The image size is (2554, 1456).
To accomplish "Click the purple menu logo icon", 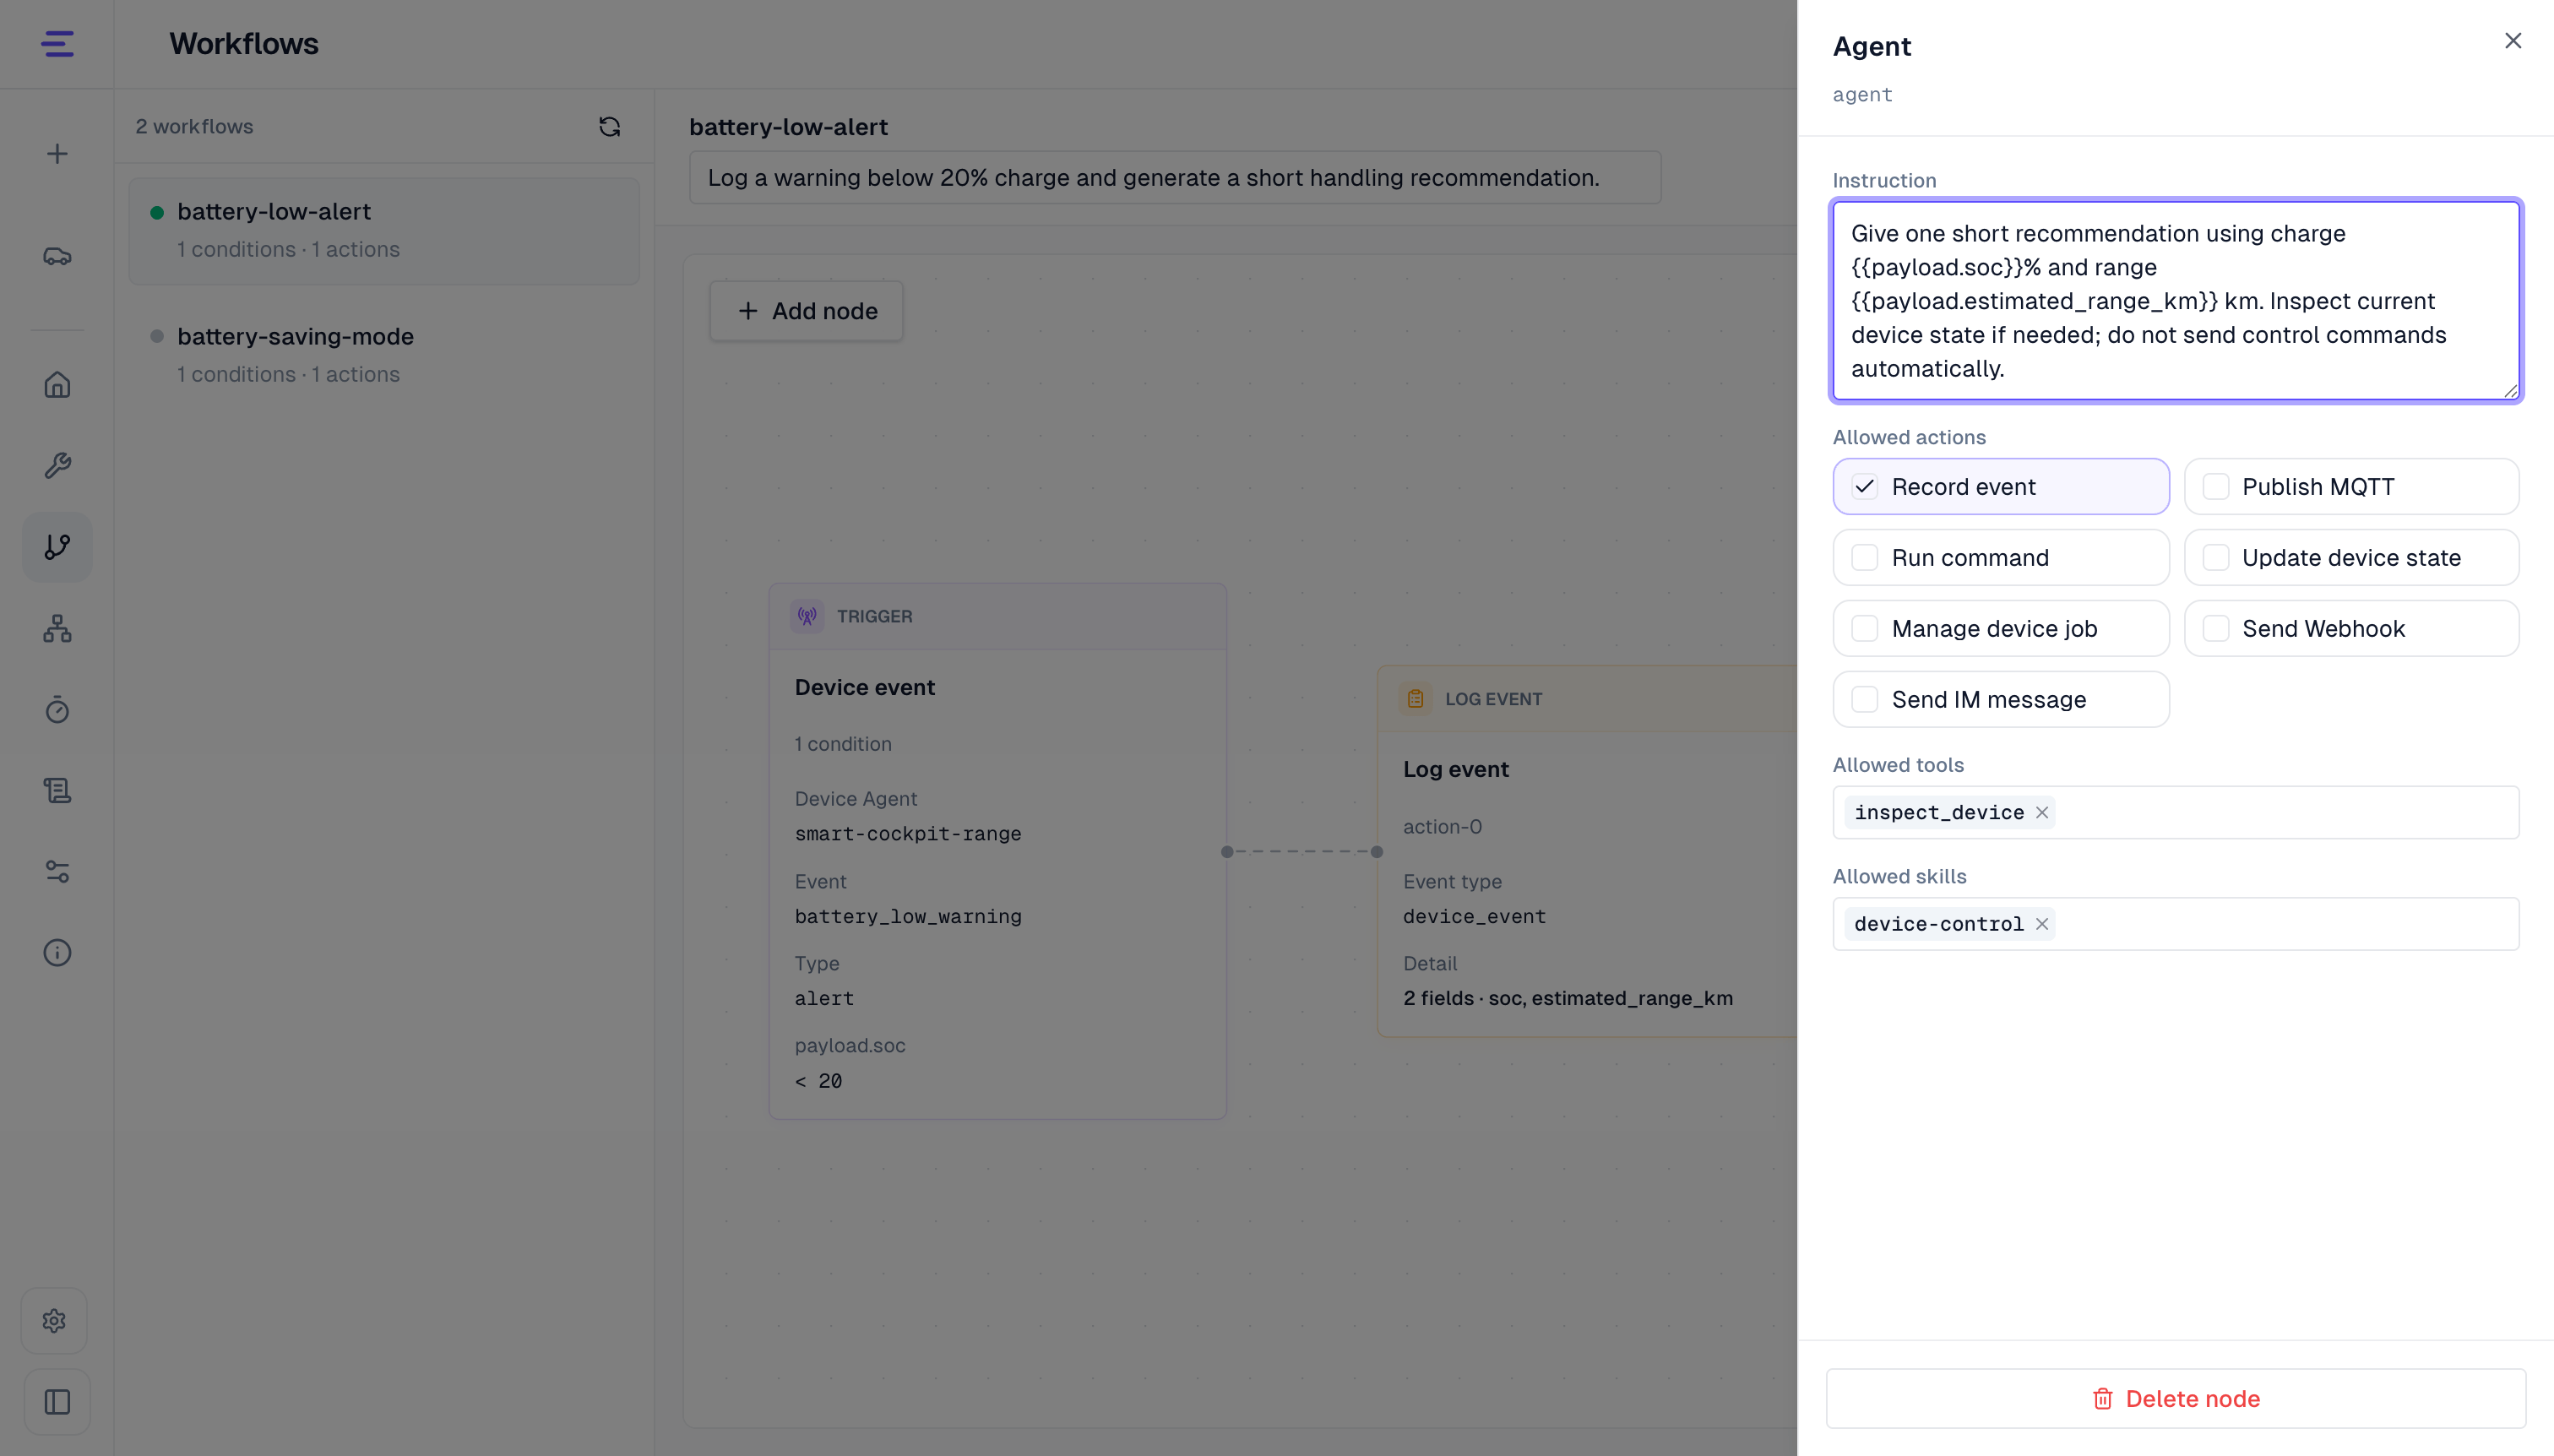I will [57, 44].
